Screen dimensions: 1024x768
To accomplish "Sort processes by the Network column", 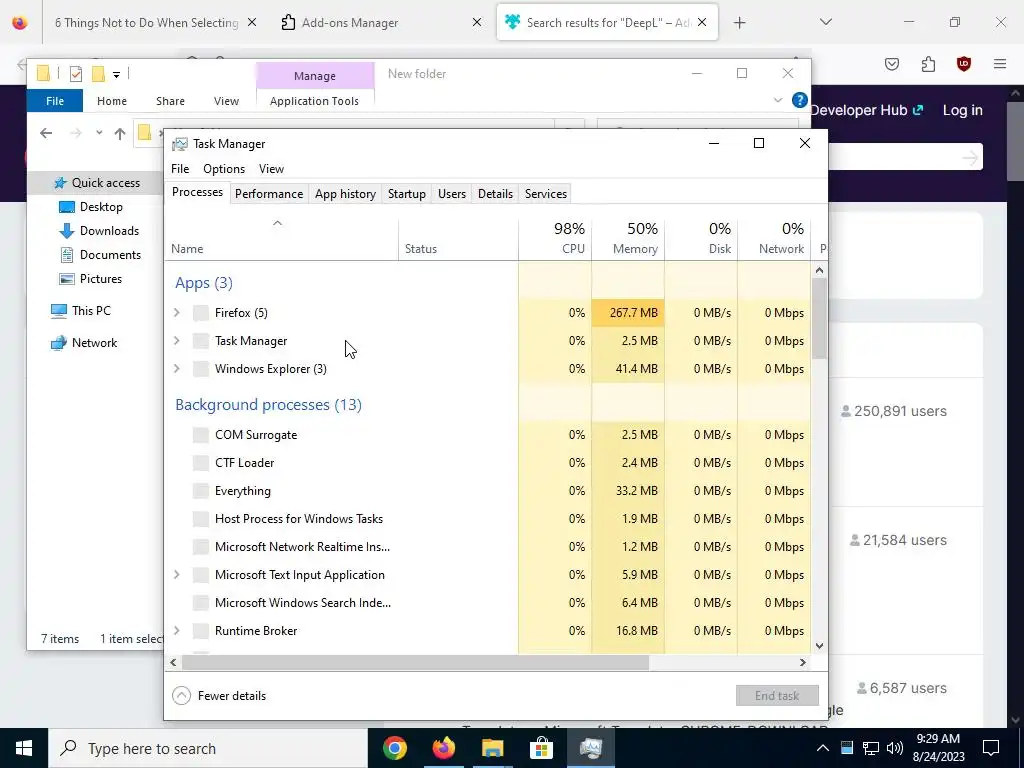I will coord(775,239).
